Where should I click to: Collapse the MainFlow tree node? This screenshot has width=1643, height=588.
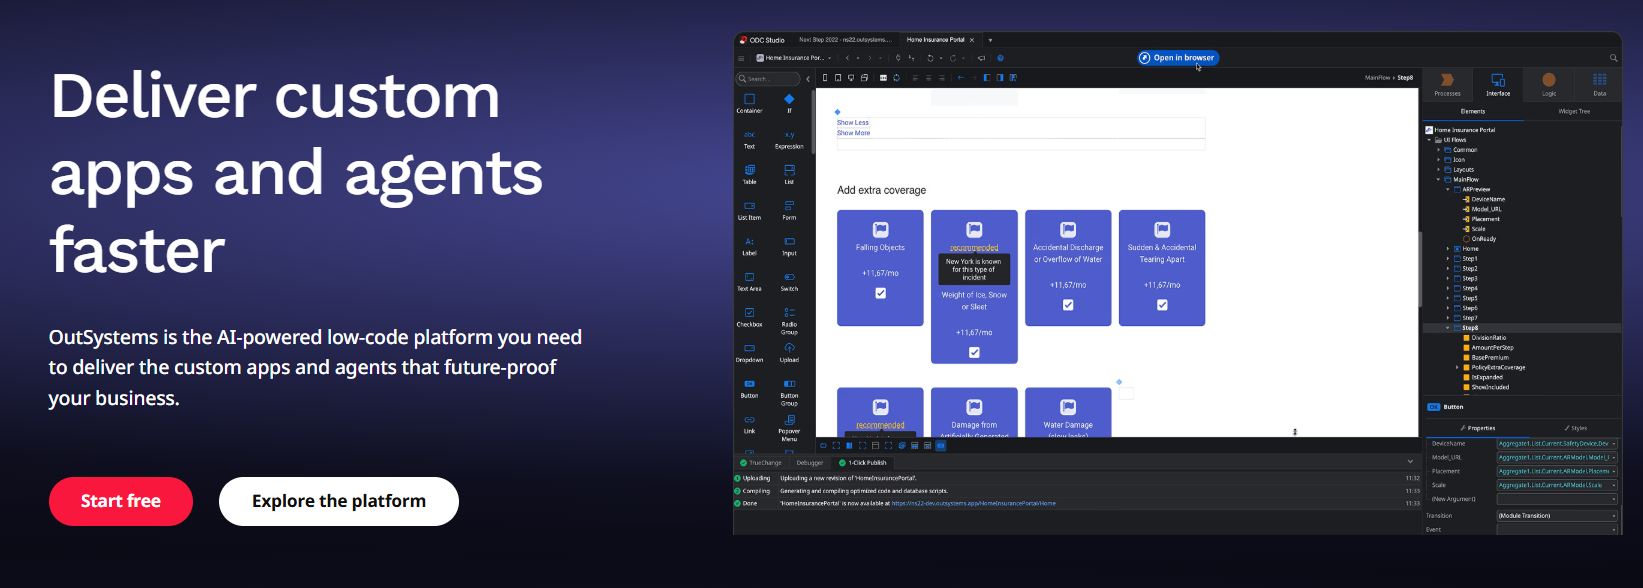[x=1439, y=180]
